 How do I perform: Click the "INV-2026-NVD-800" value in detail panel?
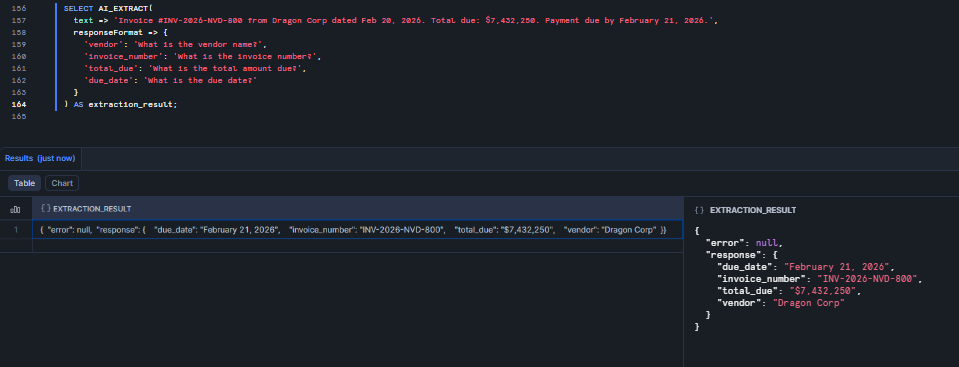tap(868, 279)
